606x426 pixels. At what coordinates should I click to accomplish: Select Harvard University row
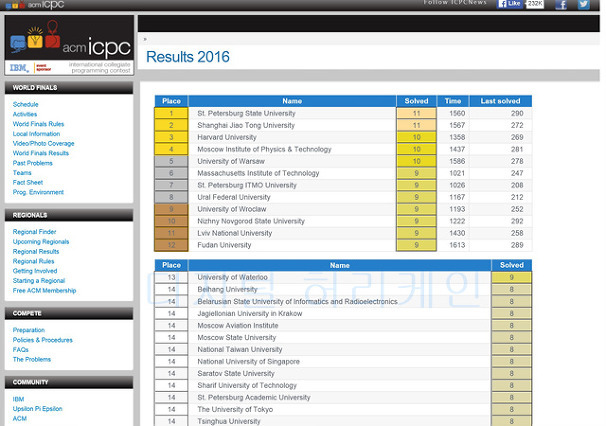coord(343,137)
